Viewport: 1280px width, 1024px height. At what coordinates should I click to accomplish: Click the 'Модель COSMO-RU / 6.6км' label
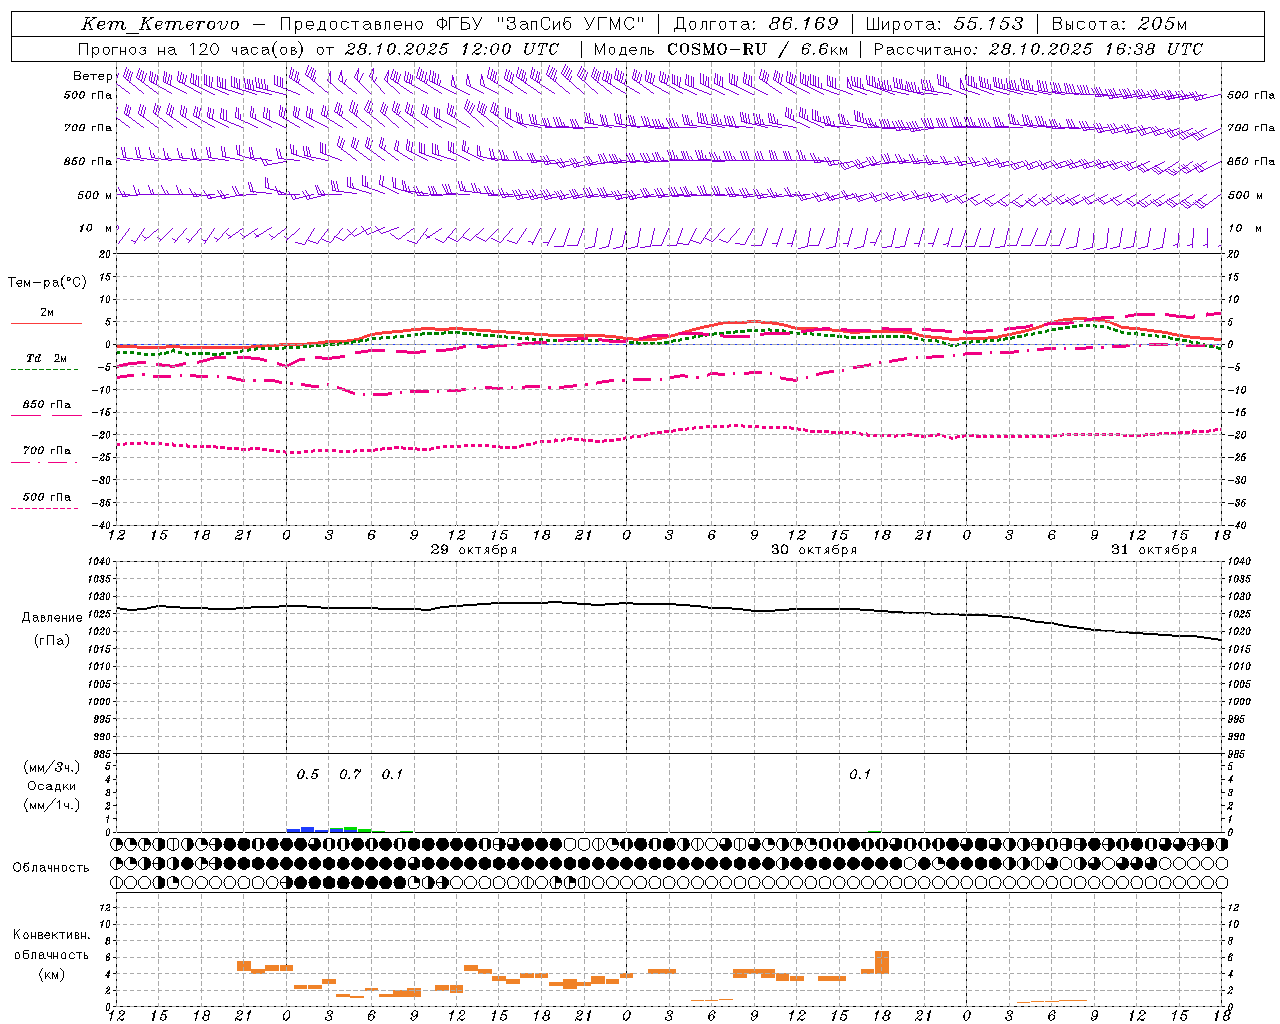[720, 49]
